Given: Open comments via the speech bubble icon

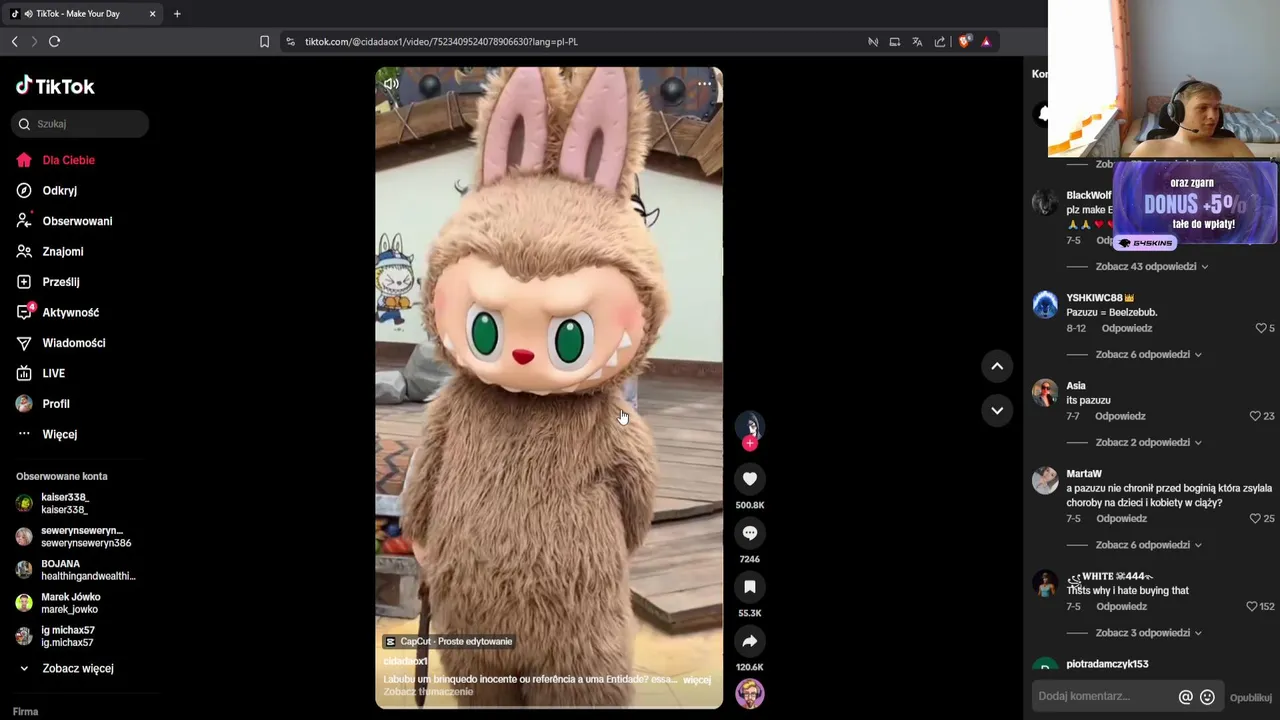Looking at the screenshot, I should tap(749, 533).
